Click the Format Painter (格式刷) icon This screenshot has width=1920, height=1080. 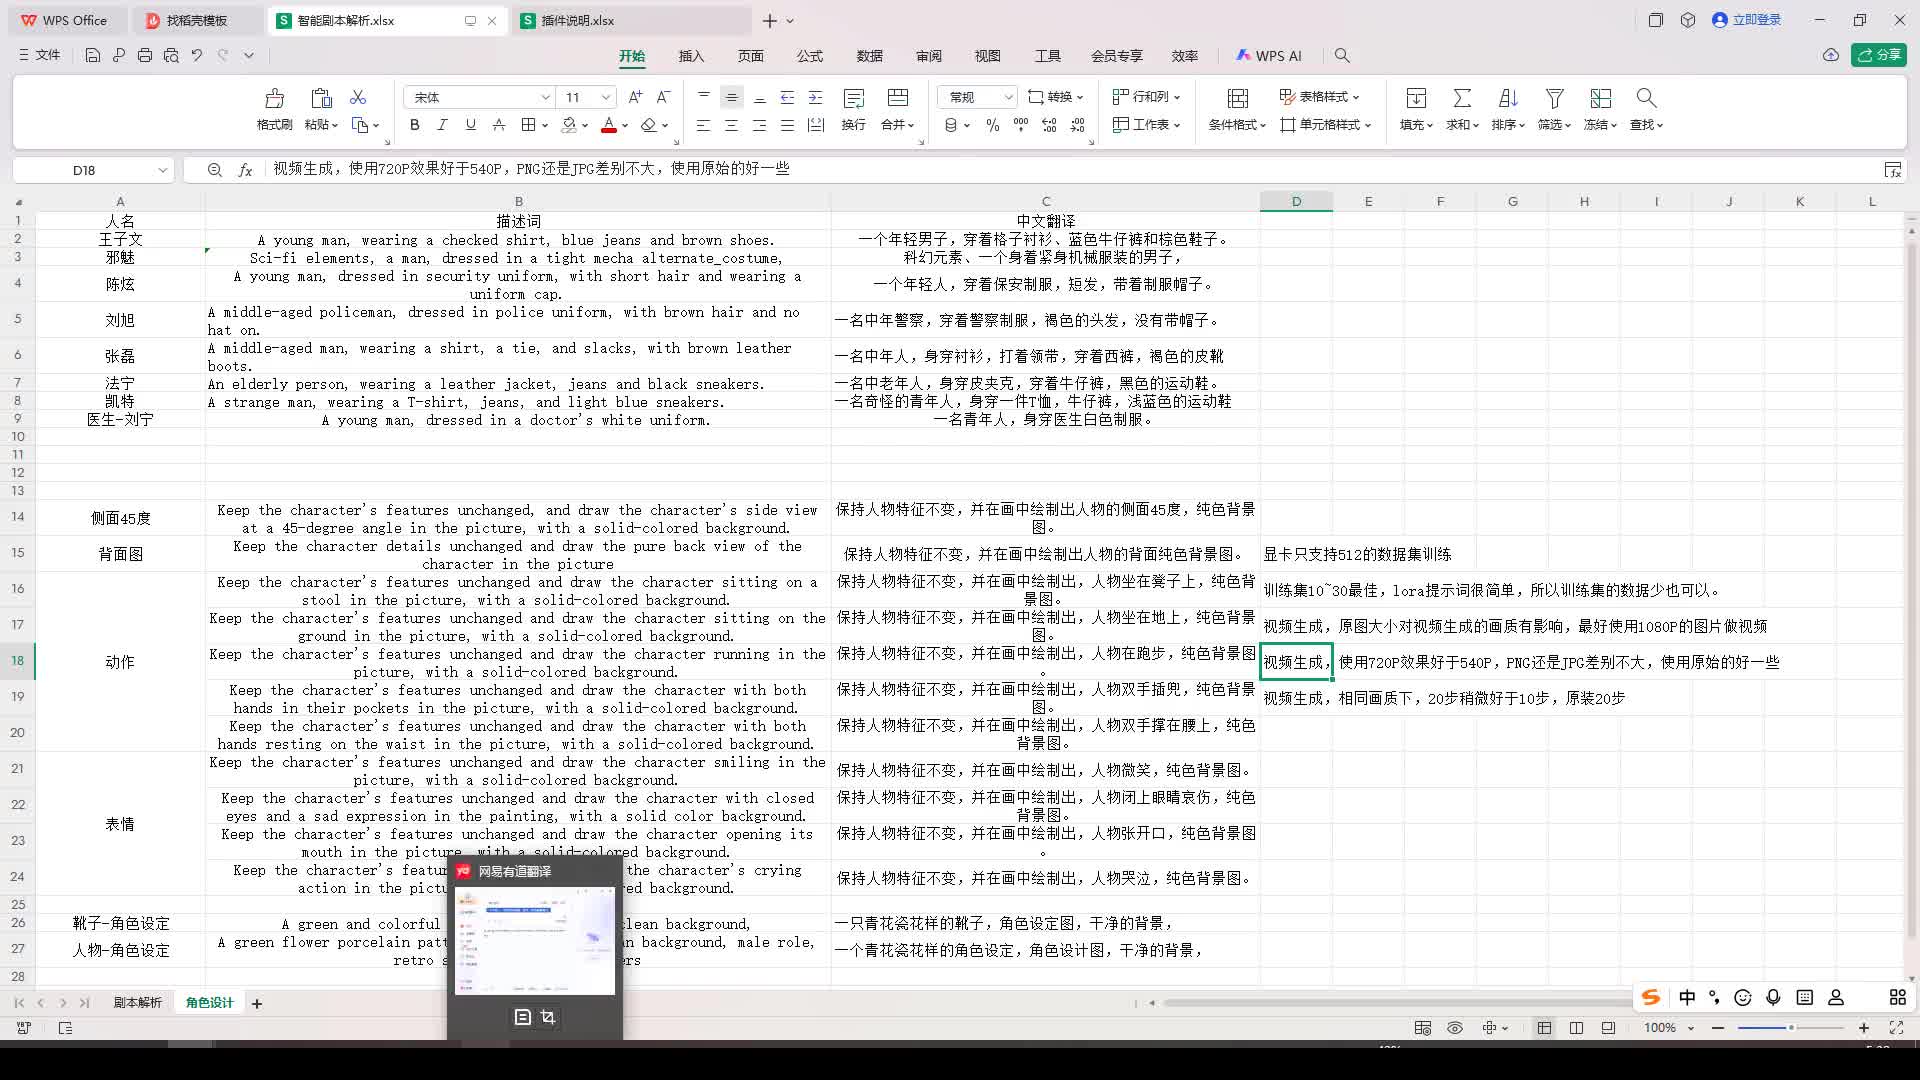(274, 98)
